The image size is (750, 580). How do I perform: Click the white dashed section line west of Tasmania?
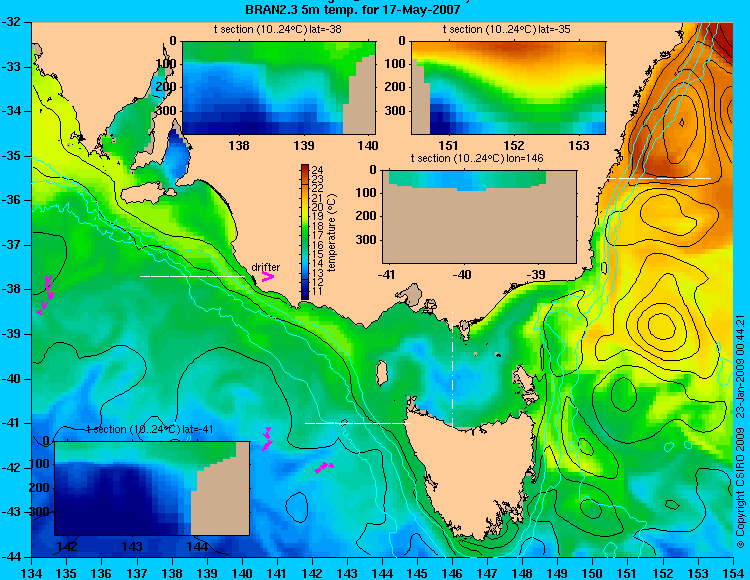point(357,423)
